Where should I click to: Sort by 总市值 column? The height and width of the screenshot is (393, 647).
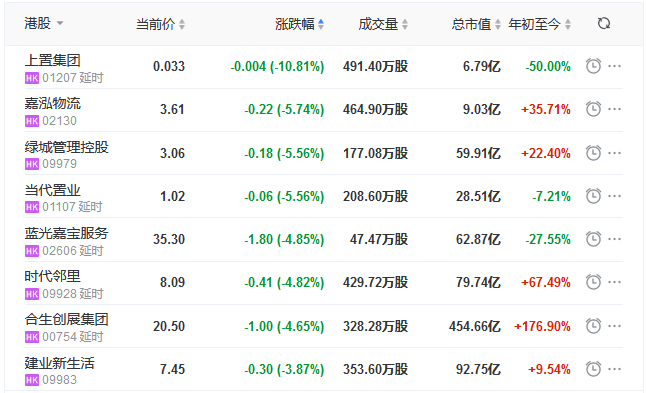click(476, 24)
